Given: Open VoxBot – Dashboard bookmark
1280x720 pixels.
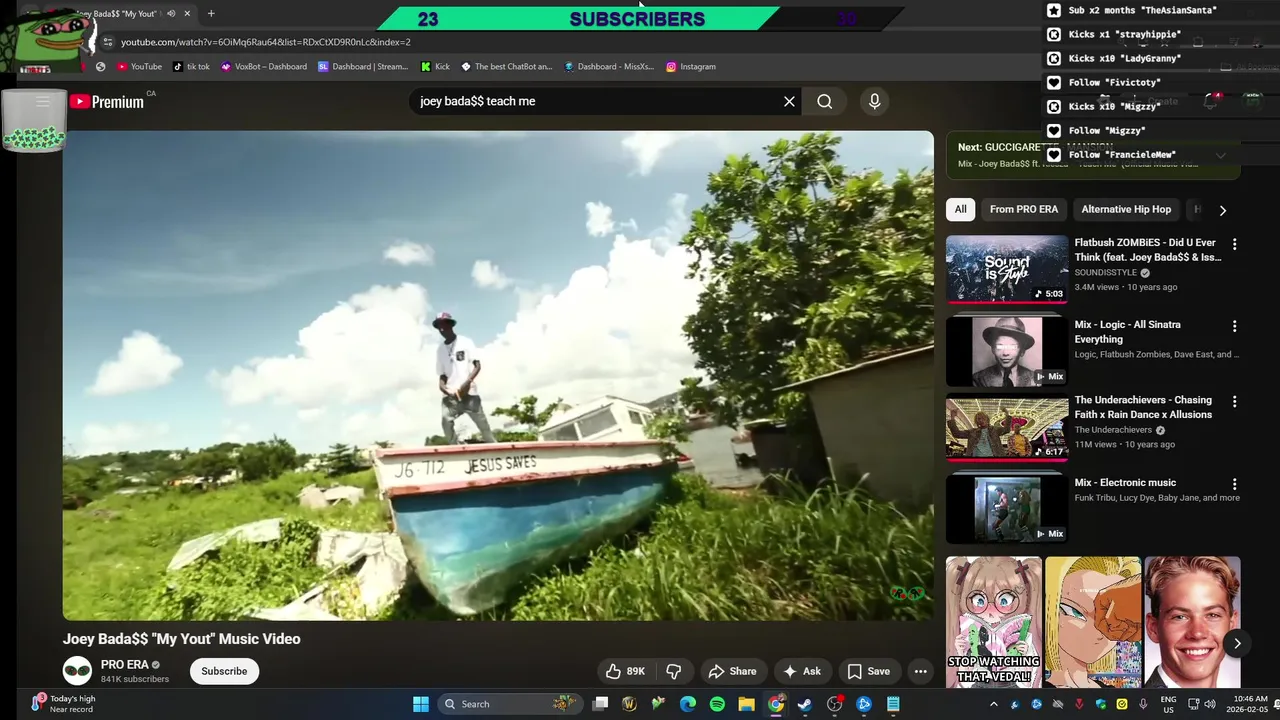Looking at the screenshot, I should pos(263,66).
